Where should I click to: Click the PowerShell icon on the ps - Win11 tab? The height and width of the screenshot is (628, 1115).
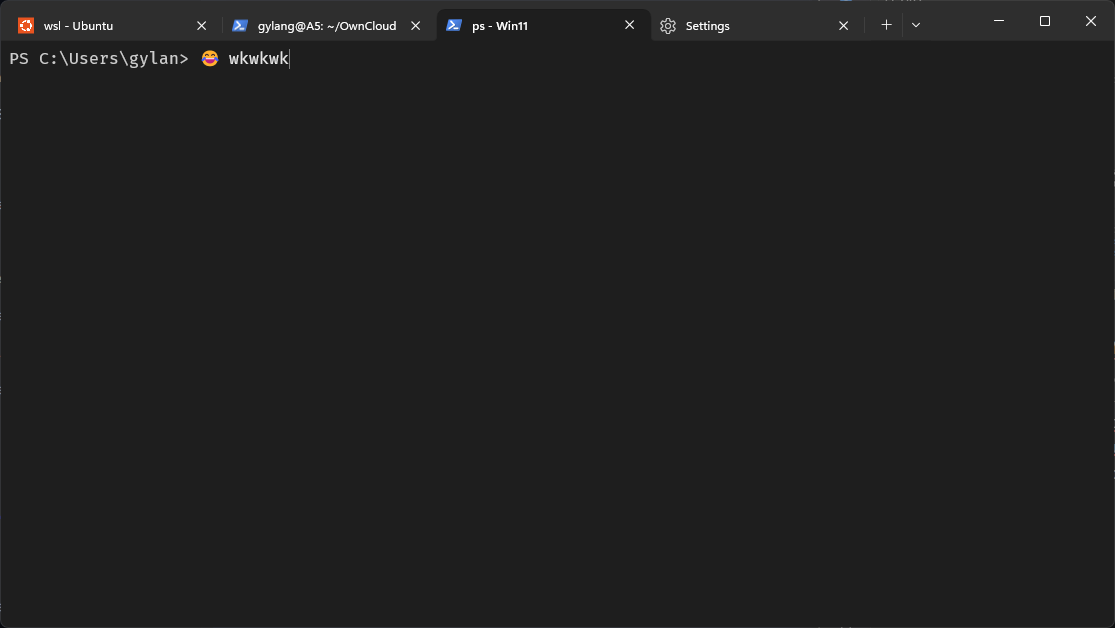454,26
